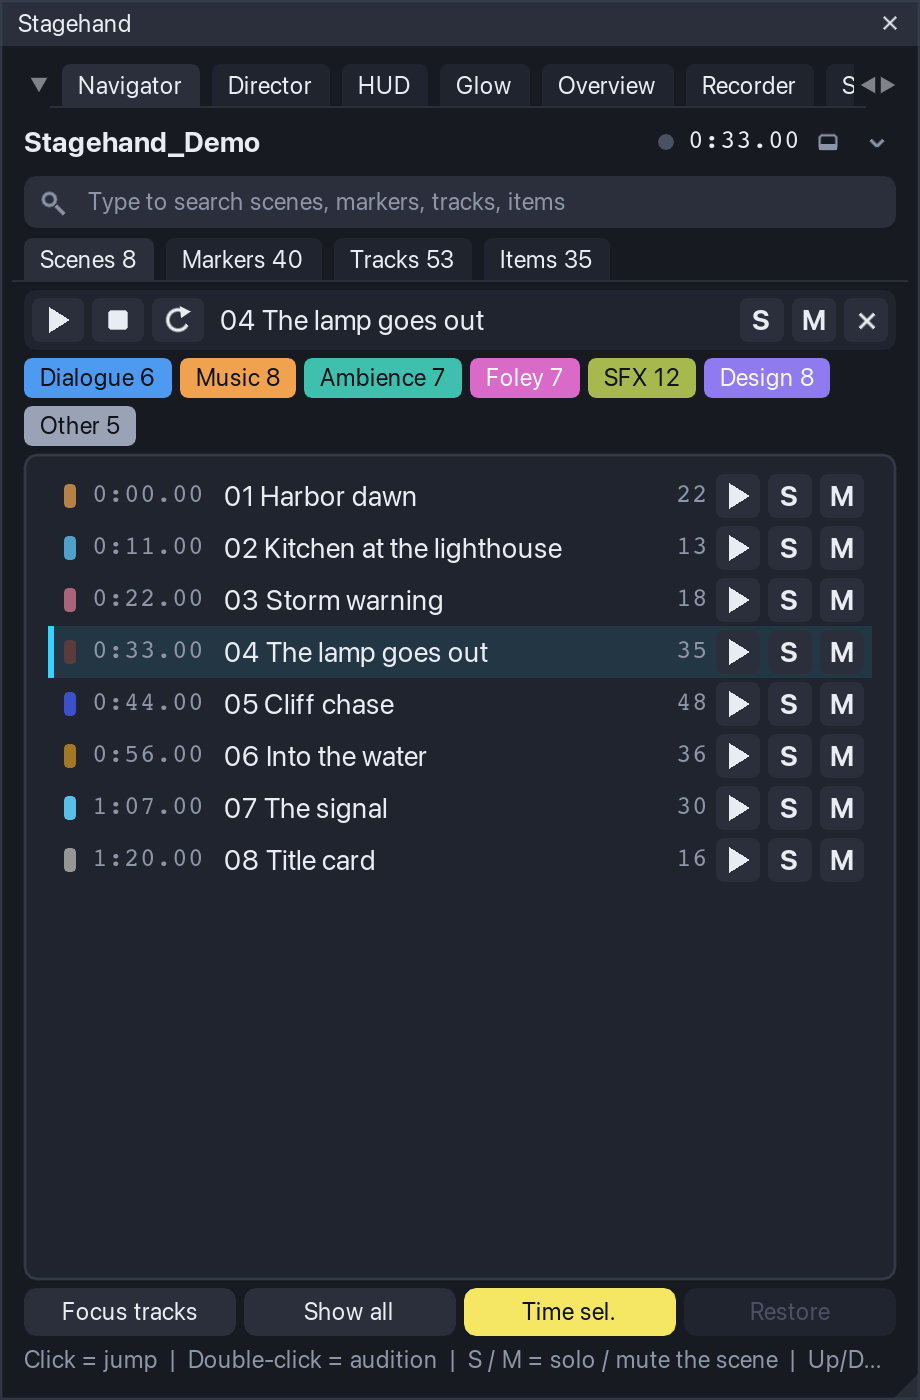
Task: Click color swatch of 02 Kitchen at the lighthouse
Action: point(70,548)
